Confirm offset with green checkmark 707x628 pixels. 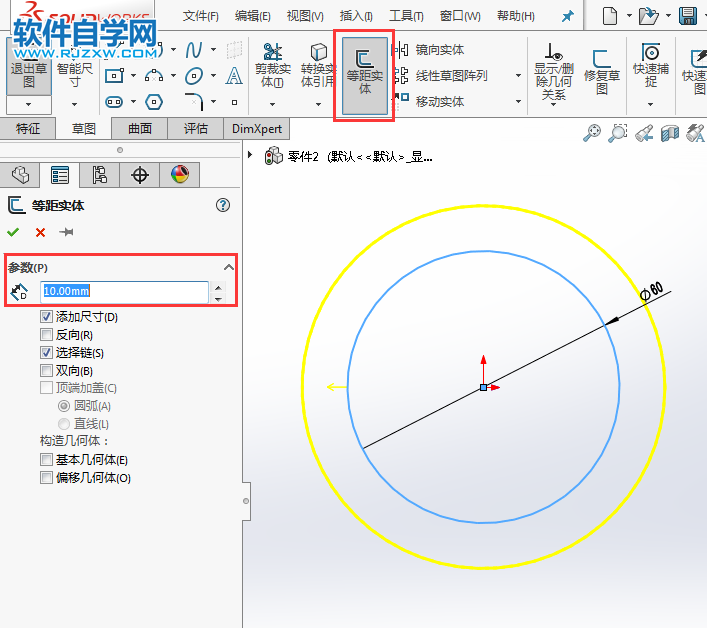pos(13,232)
